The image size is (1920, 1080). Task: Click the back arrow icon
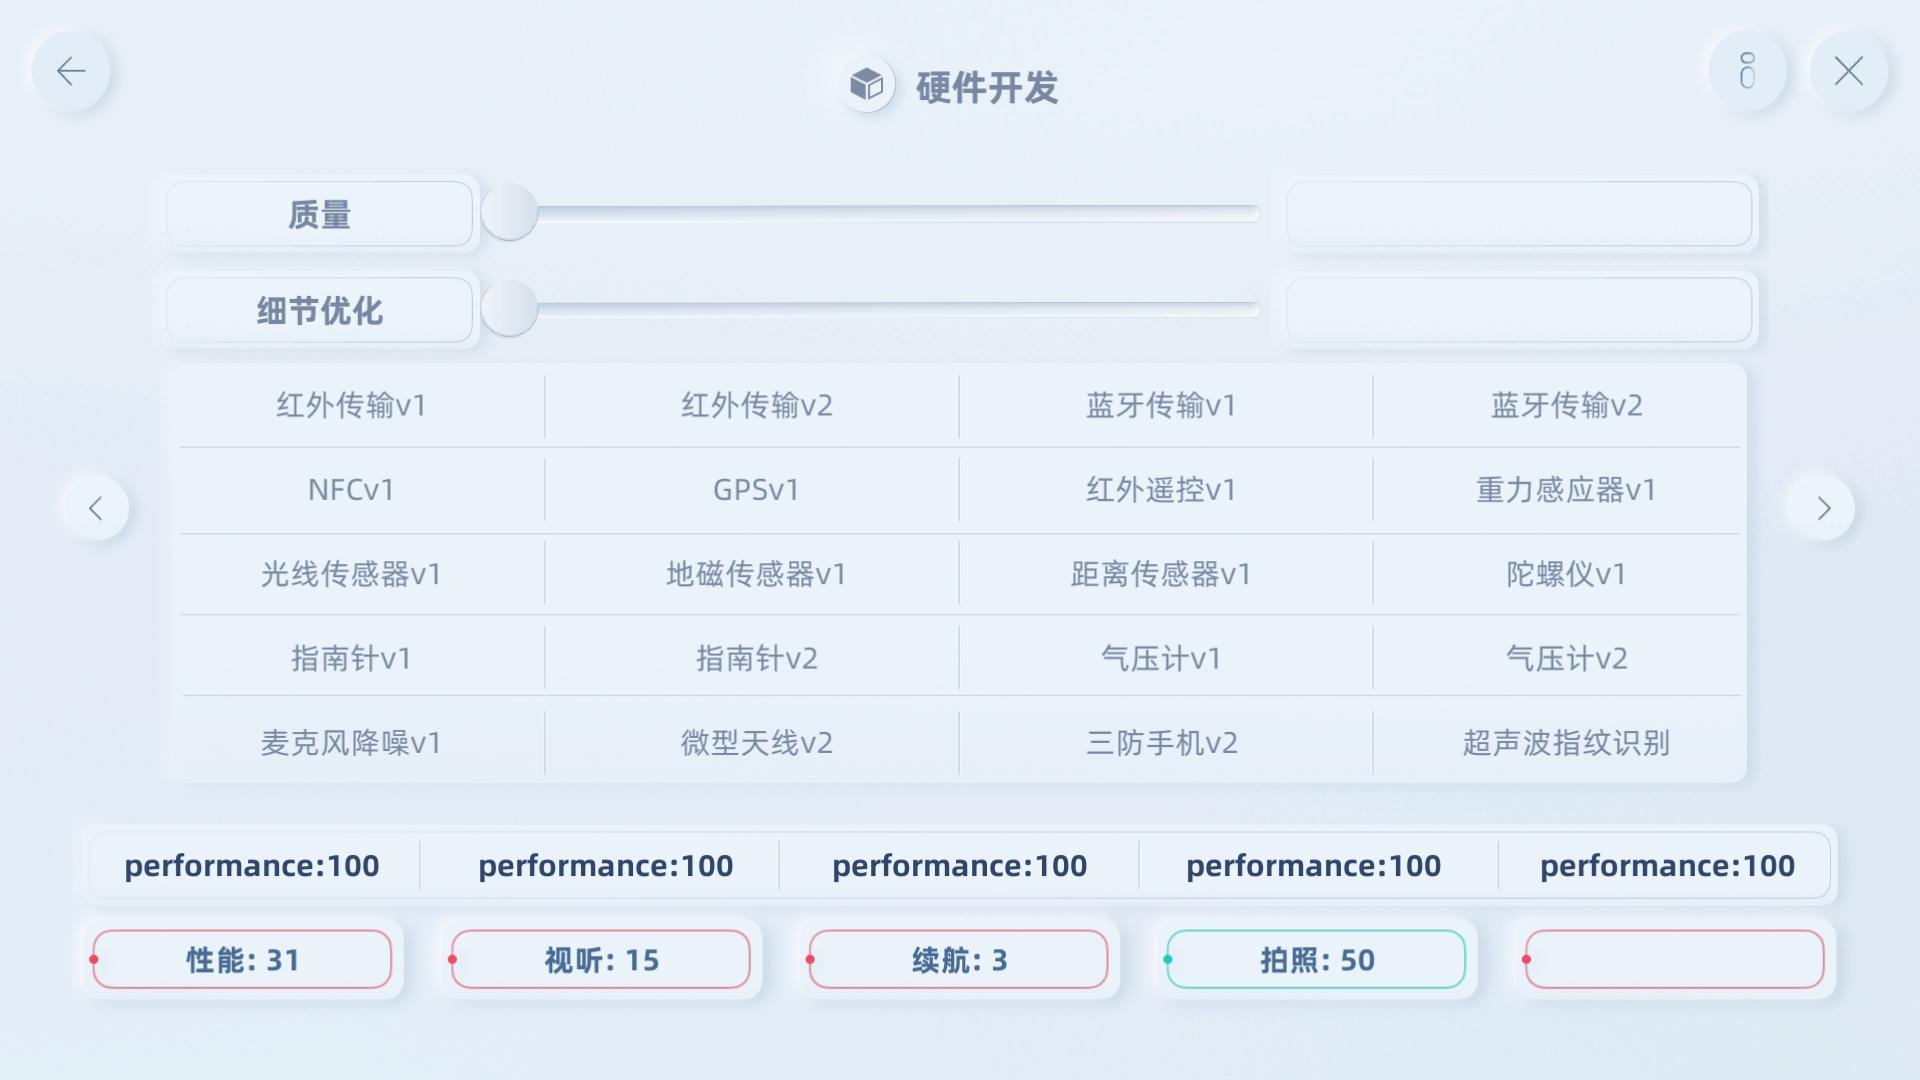(71, 71)
